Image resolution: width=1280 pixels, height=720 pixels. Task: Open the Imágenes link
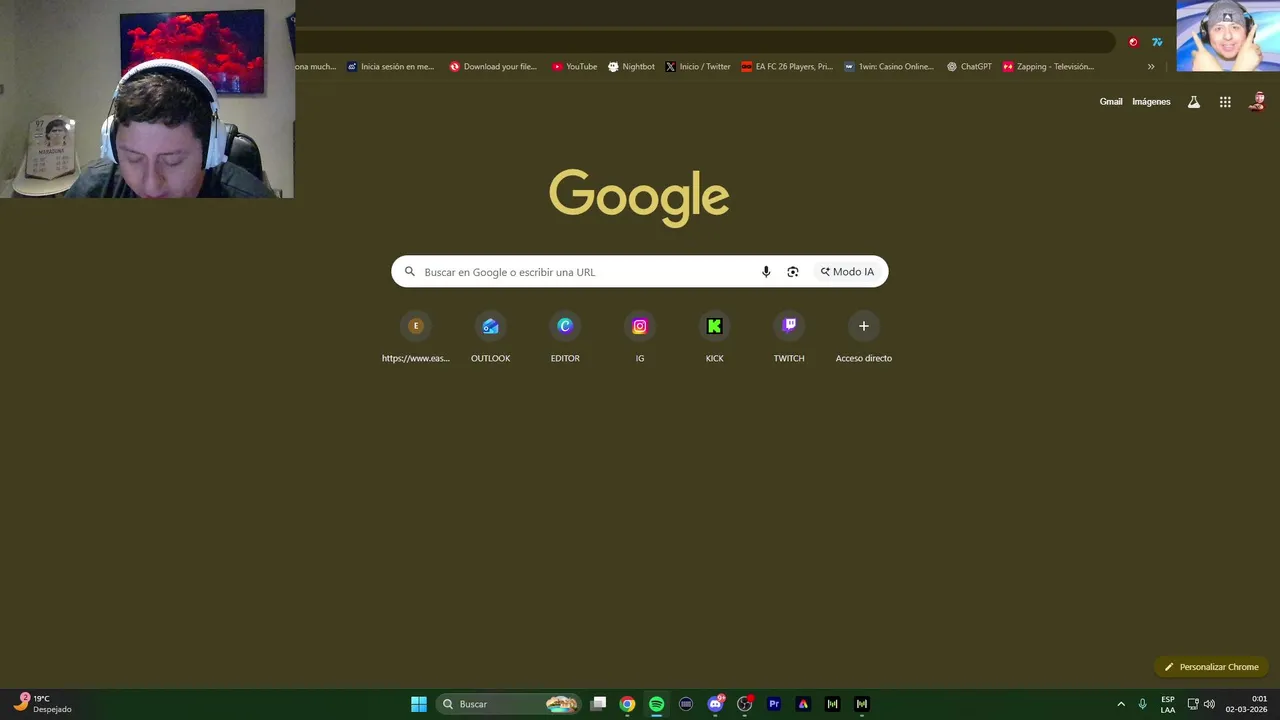coord(1151,102)
